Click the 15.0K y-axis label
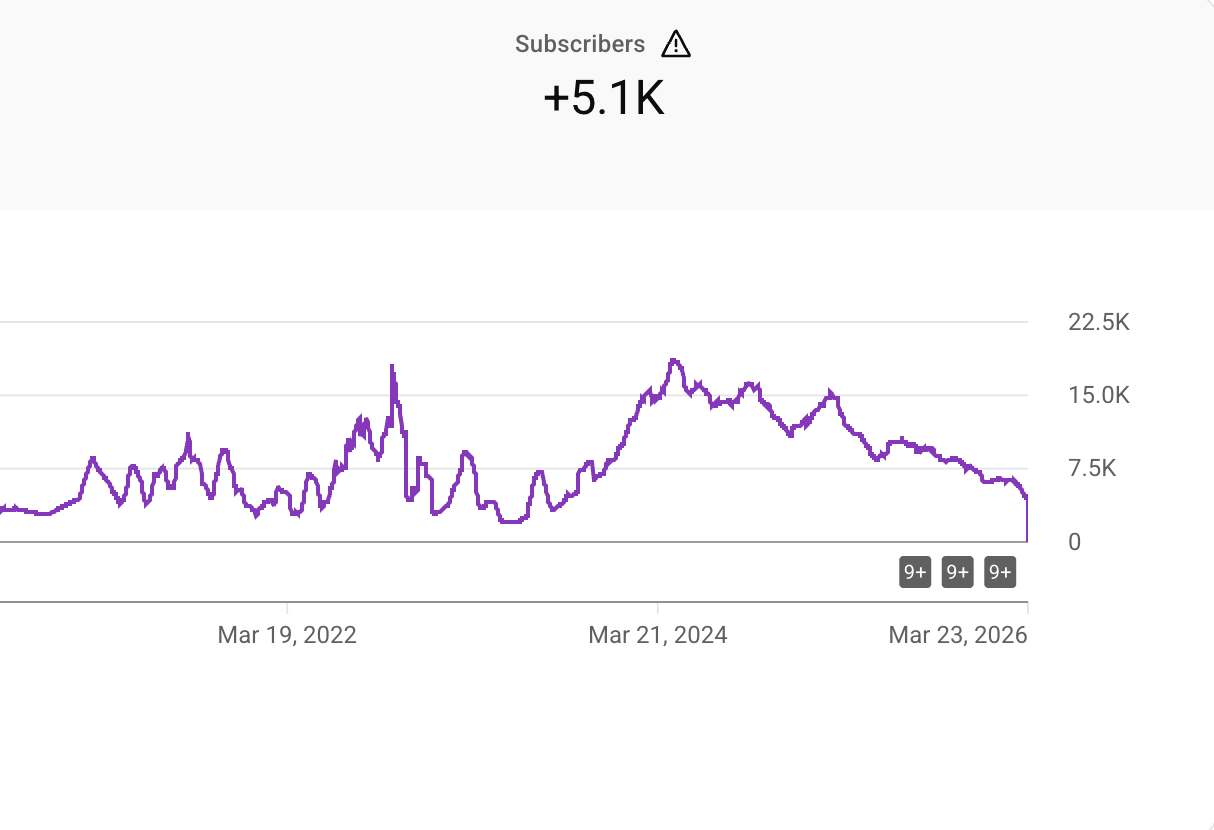 coord(1098,395)
